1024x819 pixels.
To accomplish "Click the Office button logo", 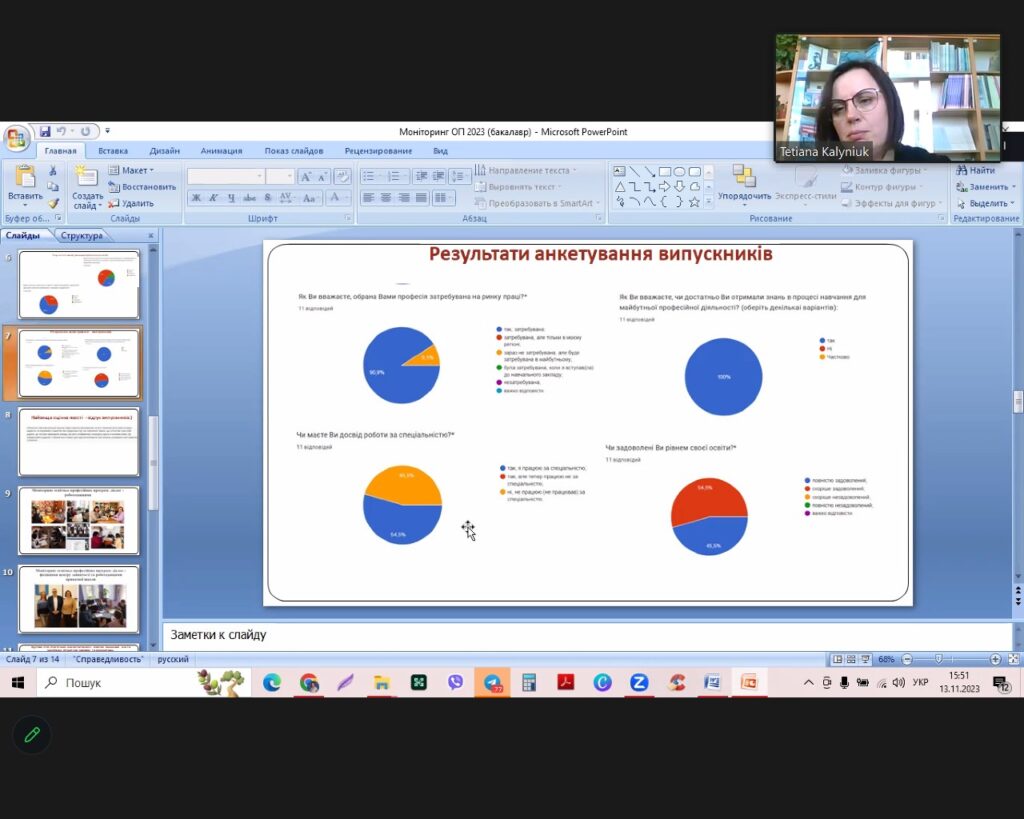I will [16, 137].
